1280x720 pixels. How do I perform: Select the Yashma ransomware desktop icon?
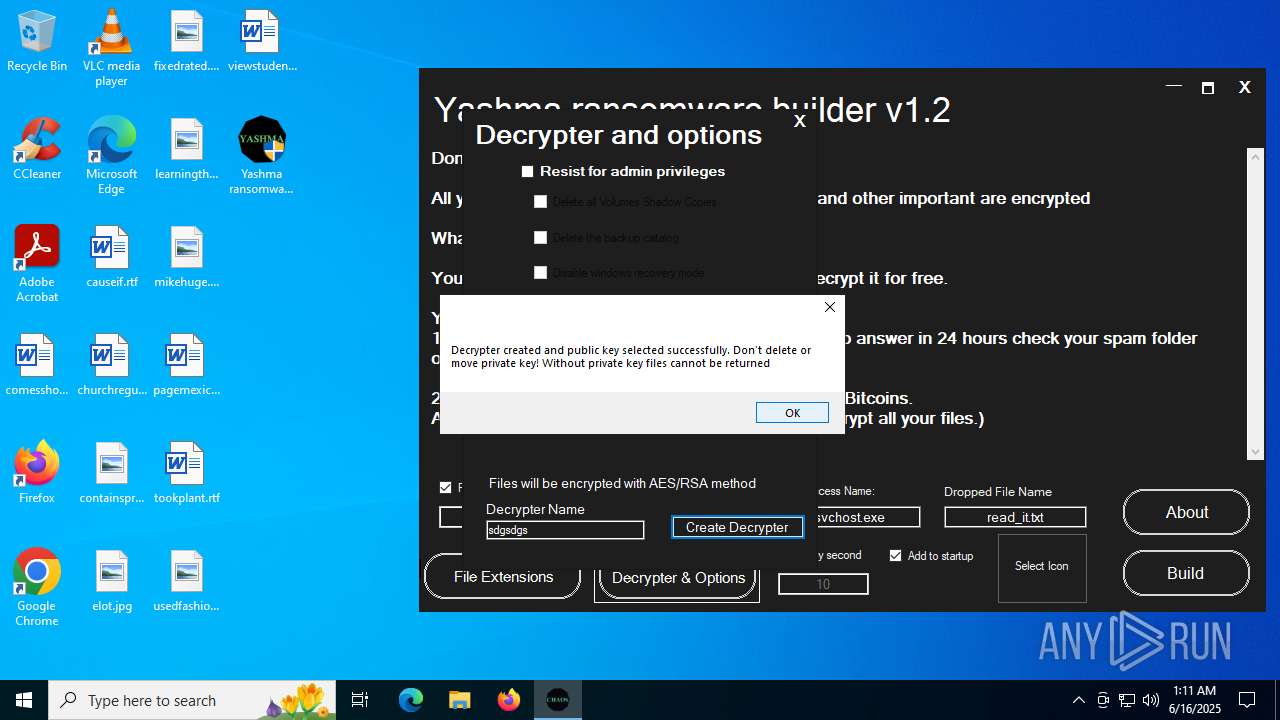click(x=262, y=156)
